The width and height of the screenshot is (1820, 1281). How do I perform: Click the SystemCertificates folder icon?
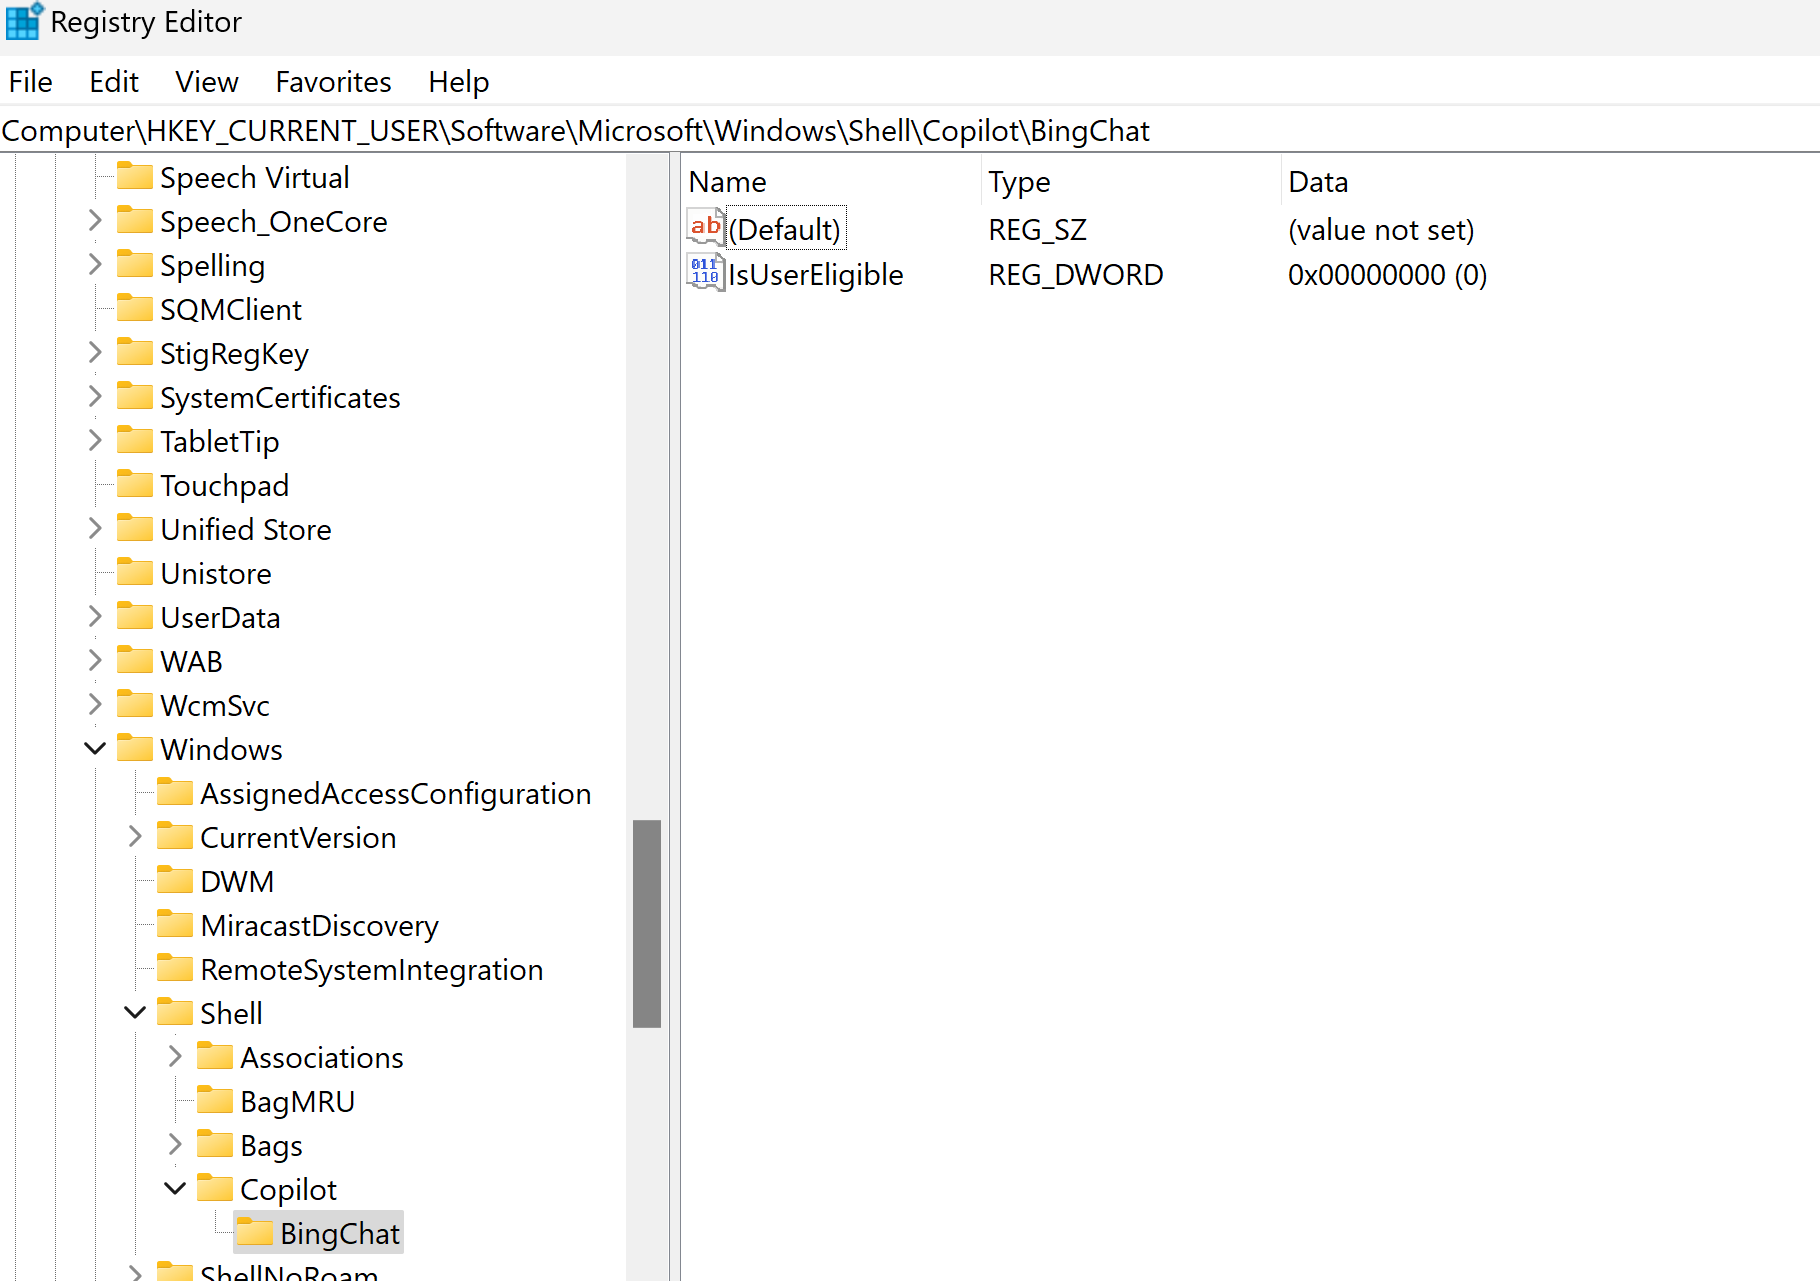pos(135,397)
